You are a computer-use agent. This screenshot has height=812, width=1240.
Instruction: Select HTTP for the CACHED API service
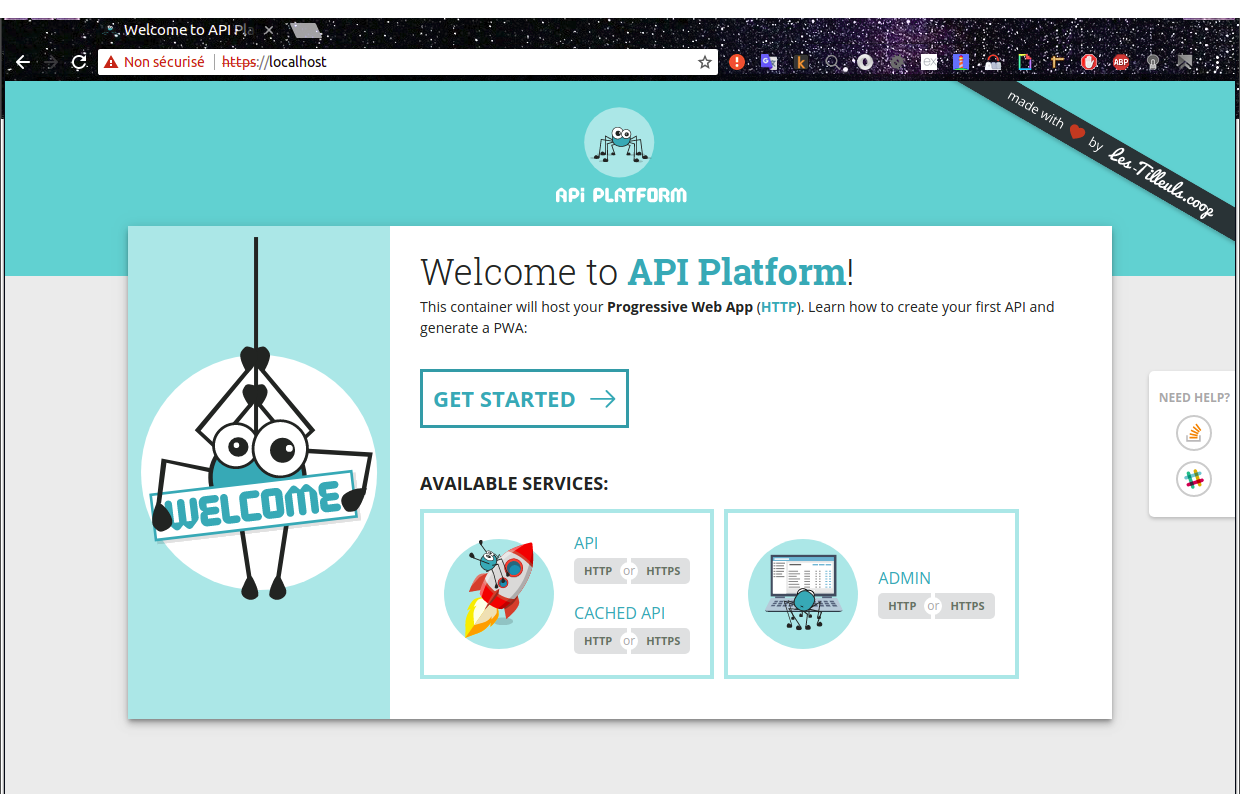(598, 641)
